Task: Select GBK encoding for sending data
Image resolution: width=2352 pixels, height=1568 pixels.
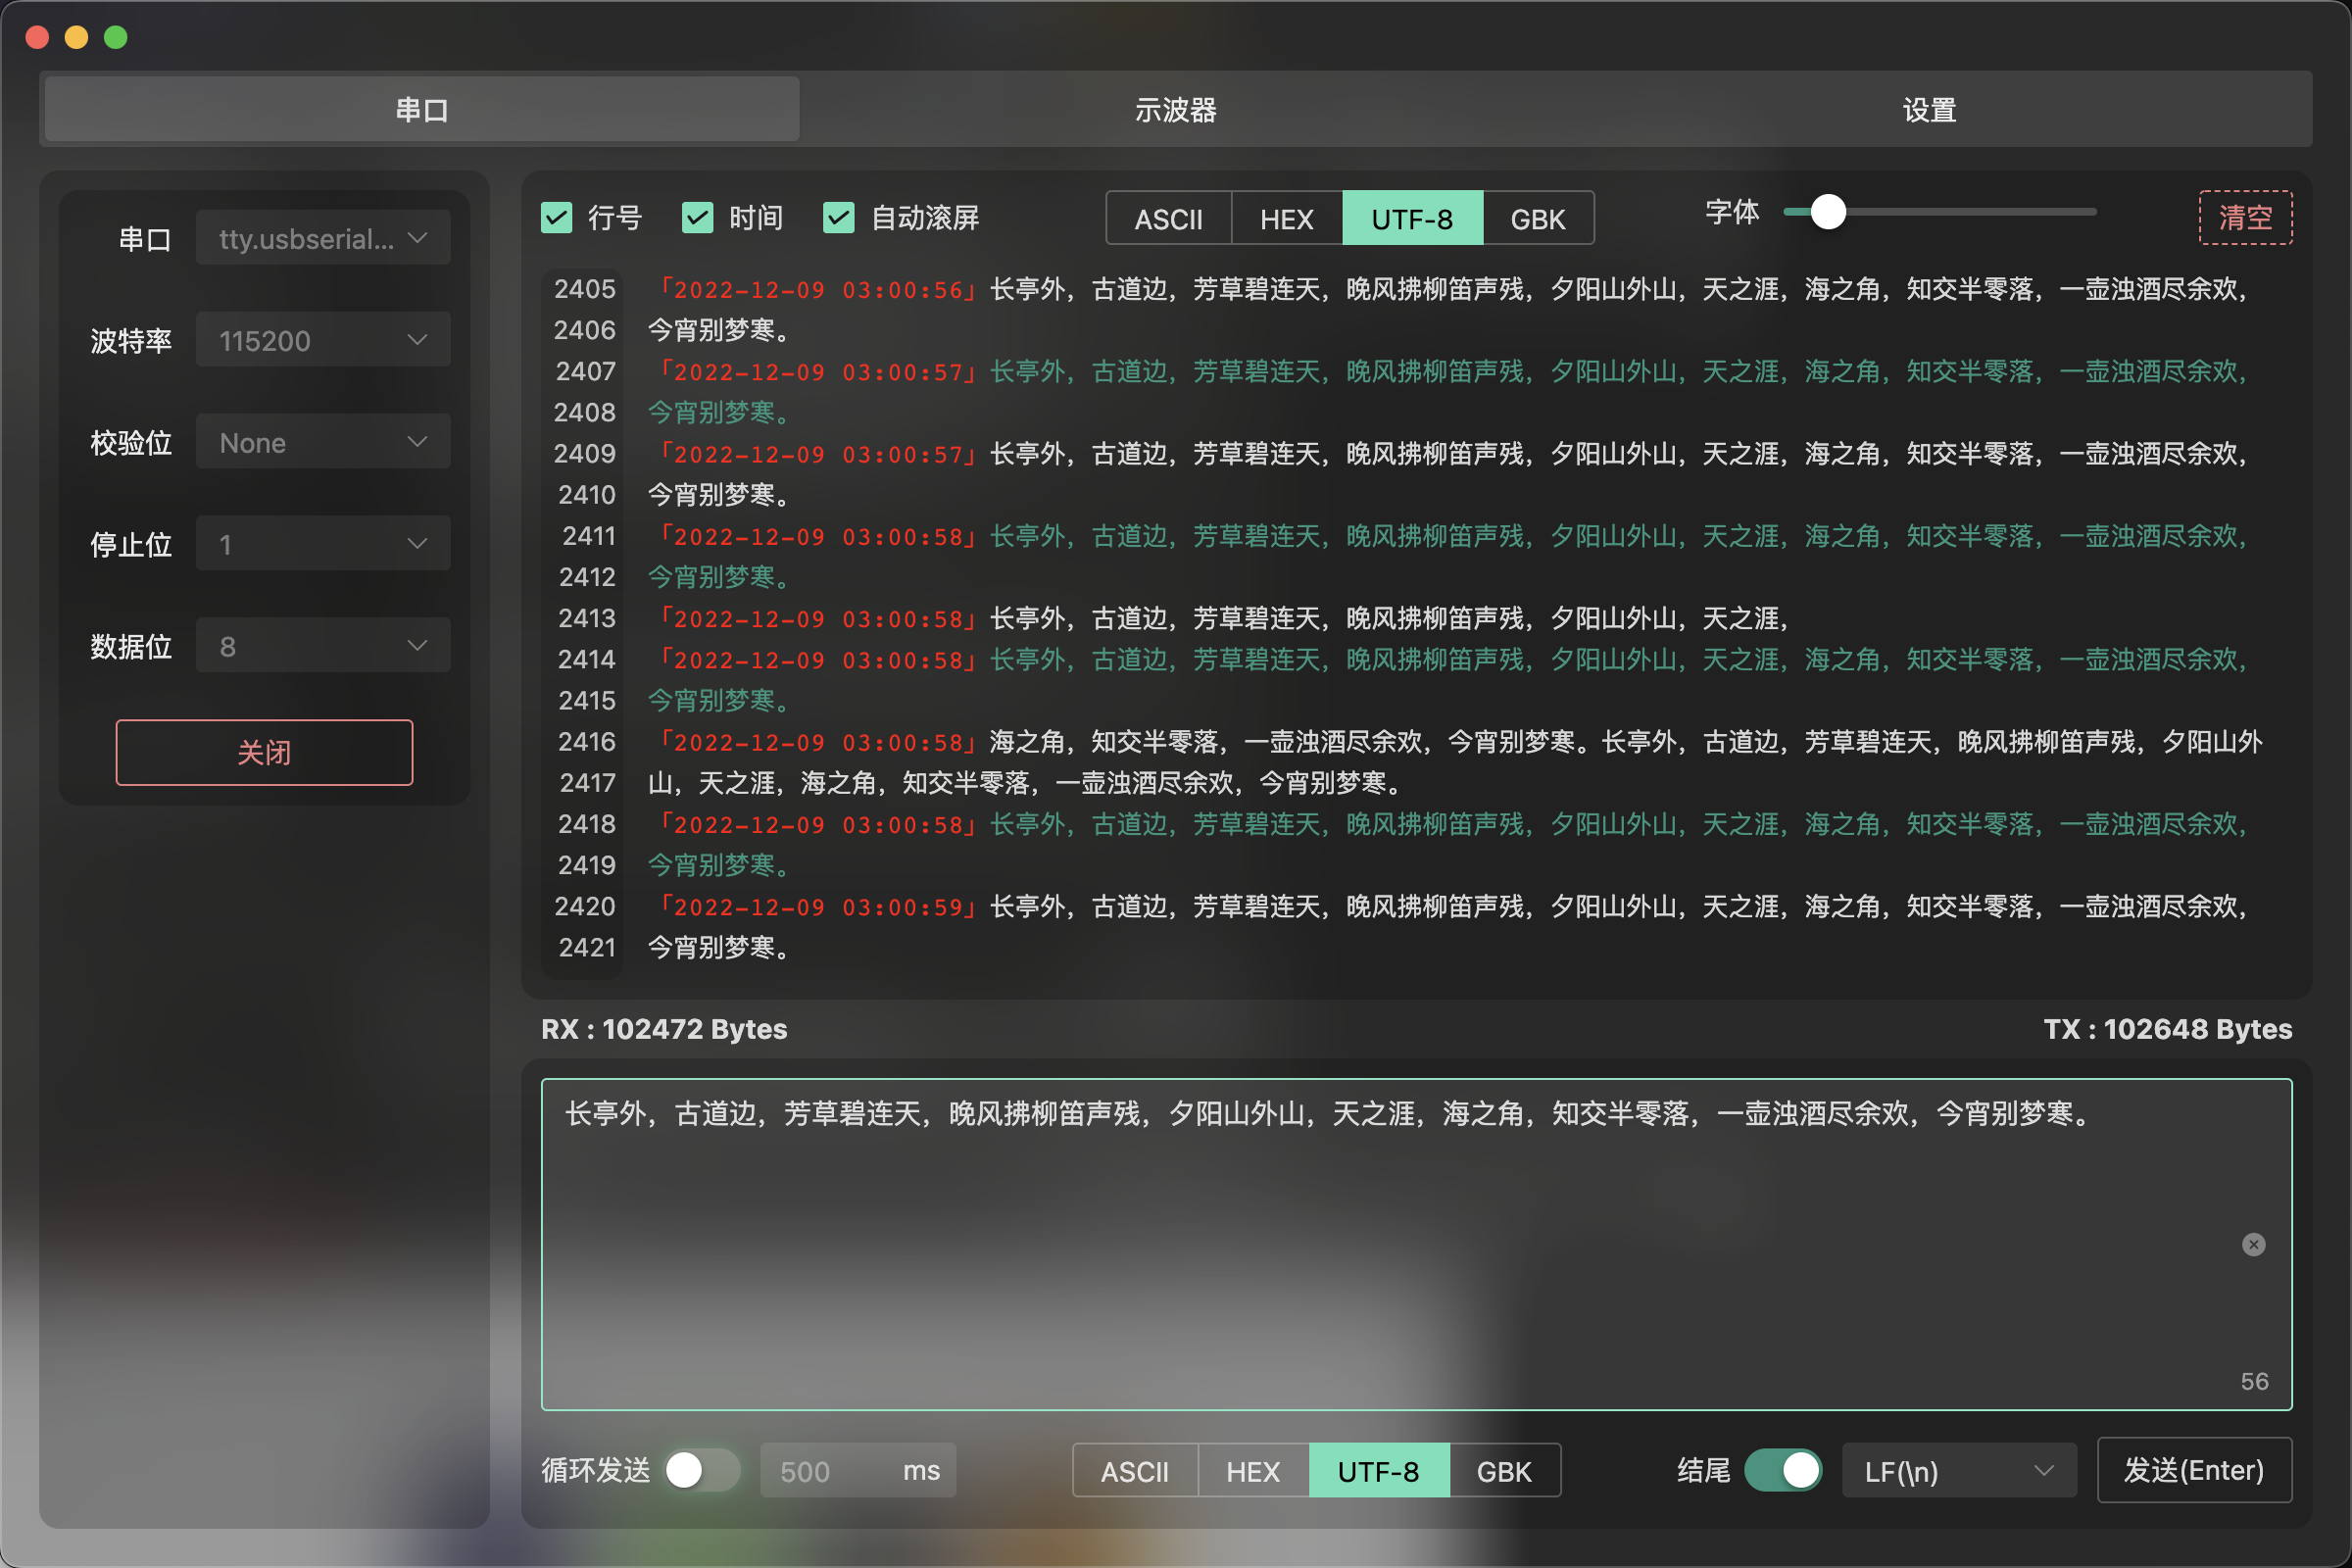Action: pyautogui.click(x=1505, y=1471)
